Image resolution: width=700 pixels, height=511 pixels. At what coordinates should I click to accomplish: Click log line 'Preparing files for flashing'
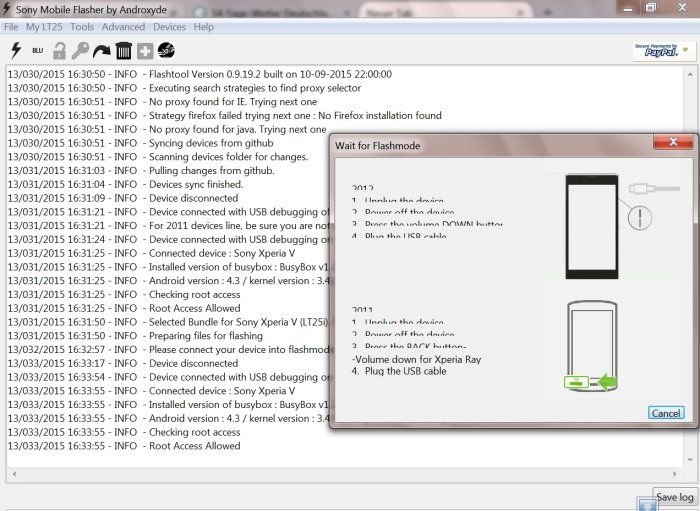135,336
